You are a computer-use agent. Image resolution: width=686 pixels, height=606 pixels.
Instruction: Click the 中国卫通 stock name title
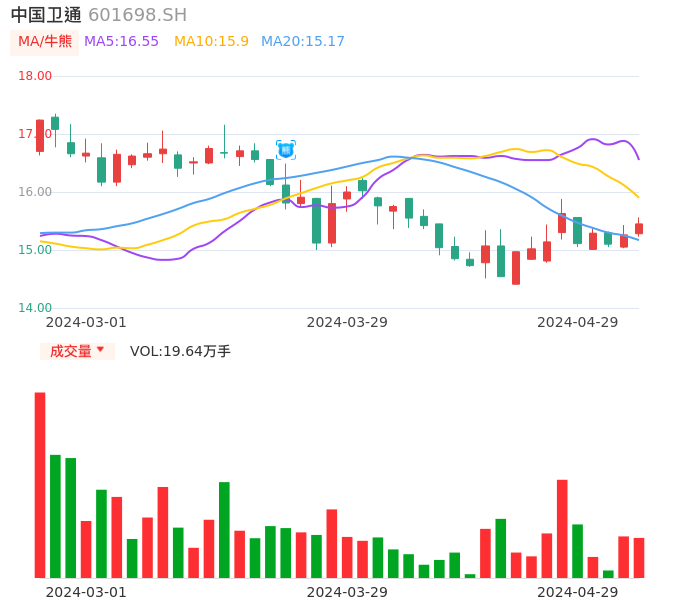tap(46, 15)
